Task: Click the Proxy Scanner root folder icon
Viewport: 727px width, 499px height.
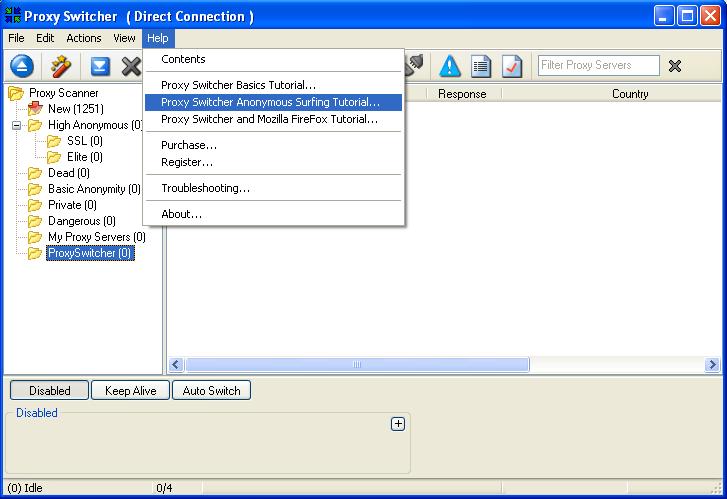Action: pyautogui.click(x=16, y=93)
